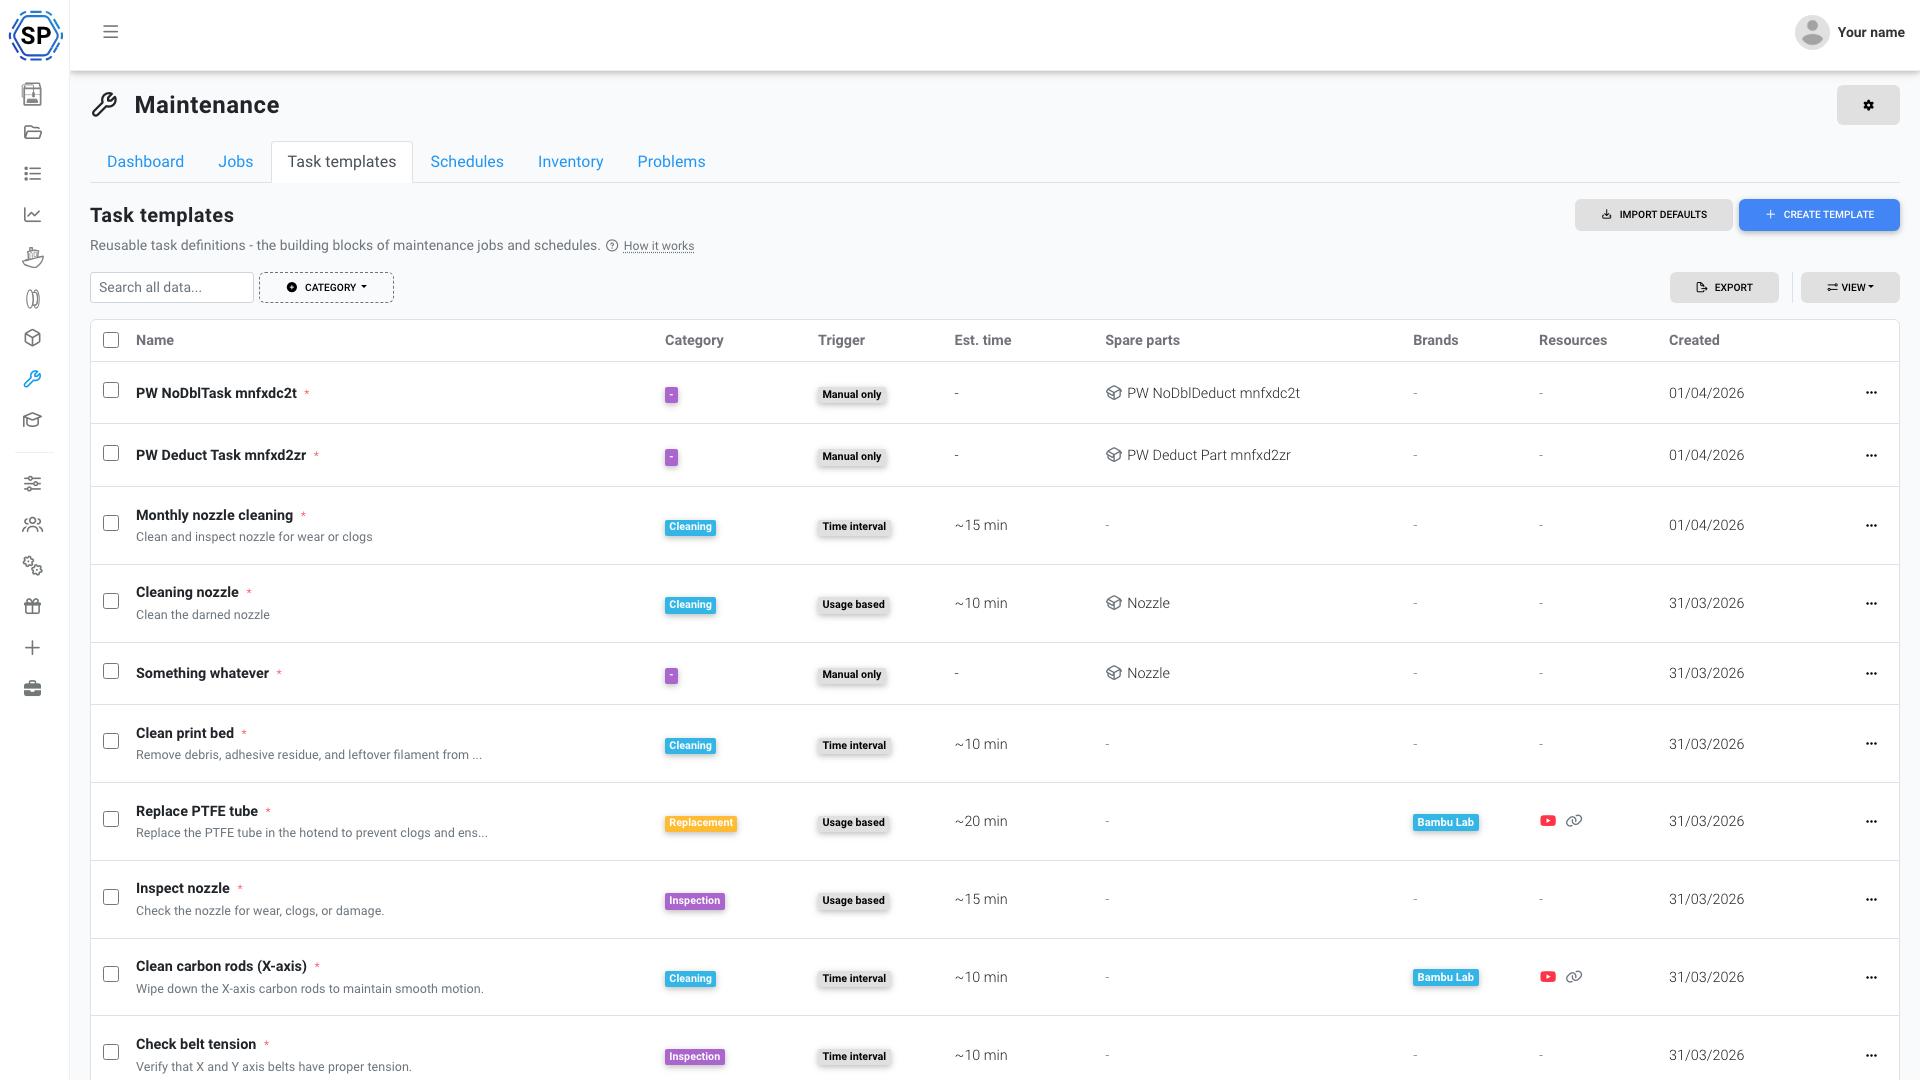Switch to the Schedules tab

point(466,161)
